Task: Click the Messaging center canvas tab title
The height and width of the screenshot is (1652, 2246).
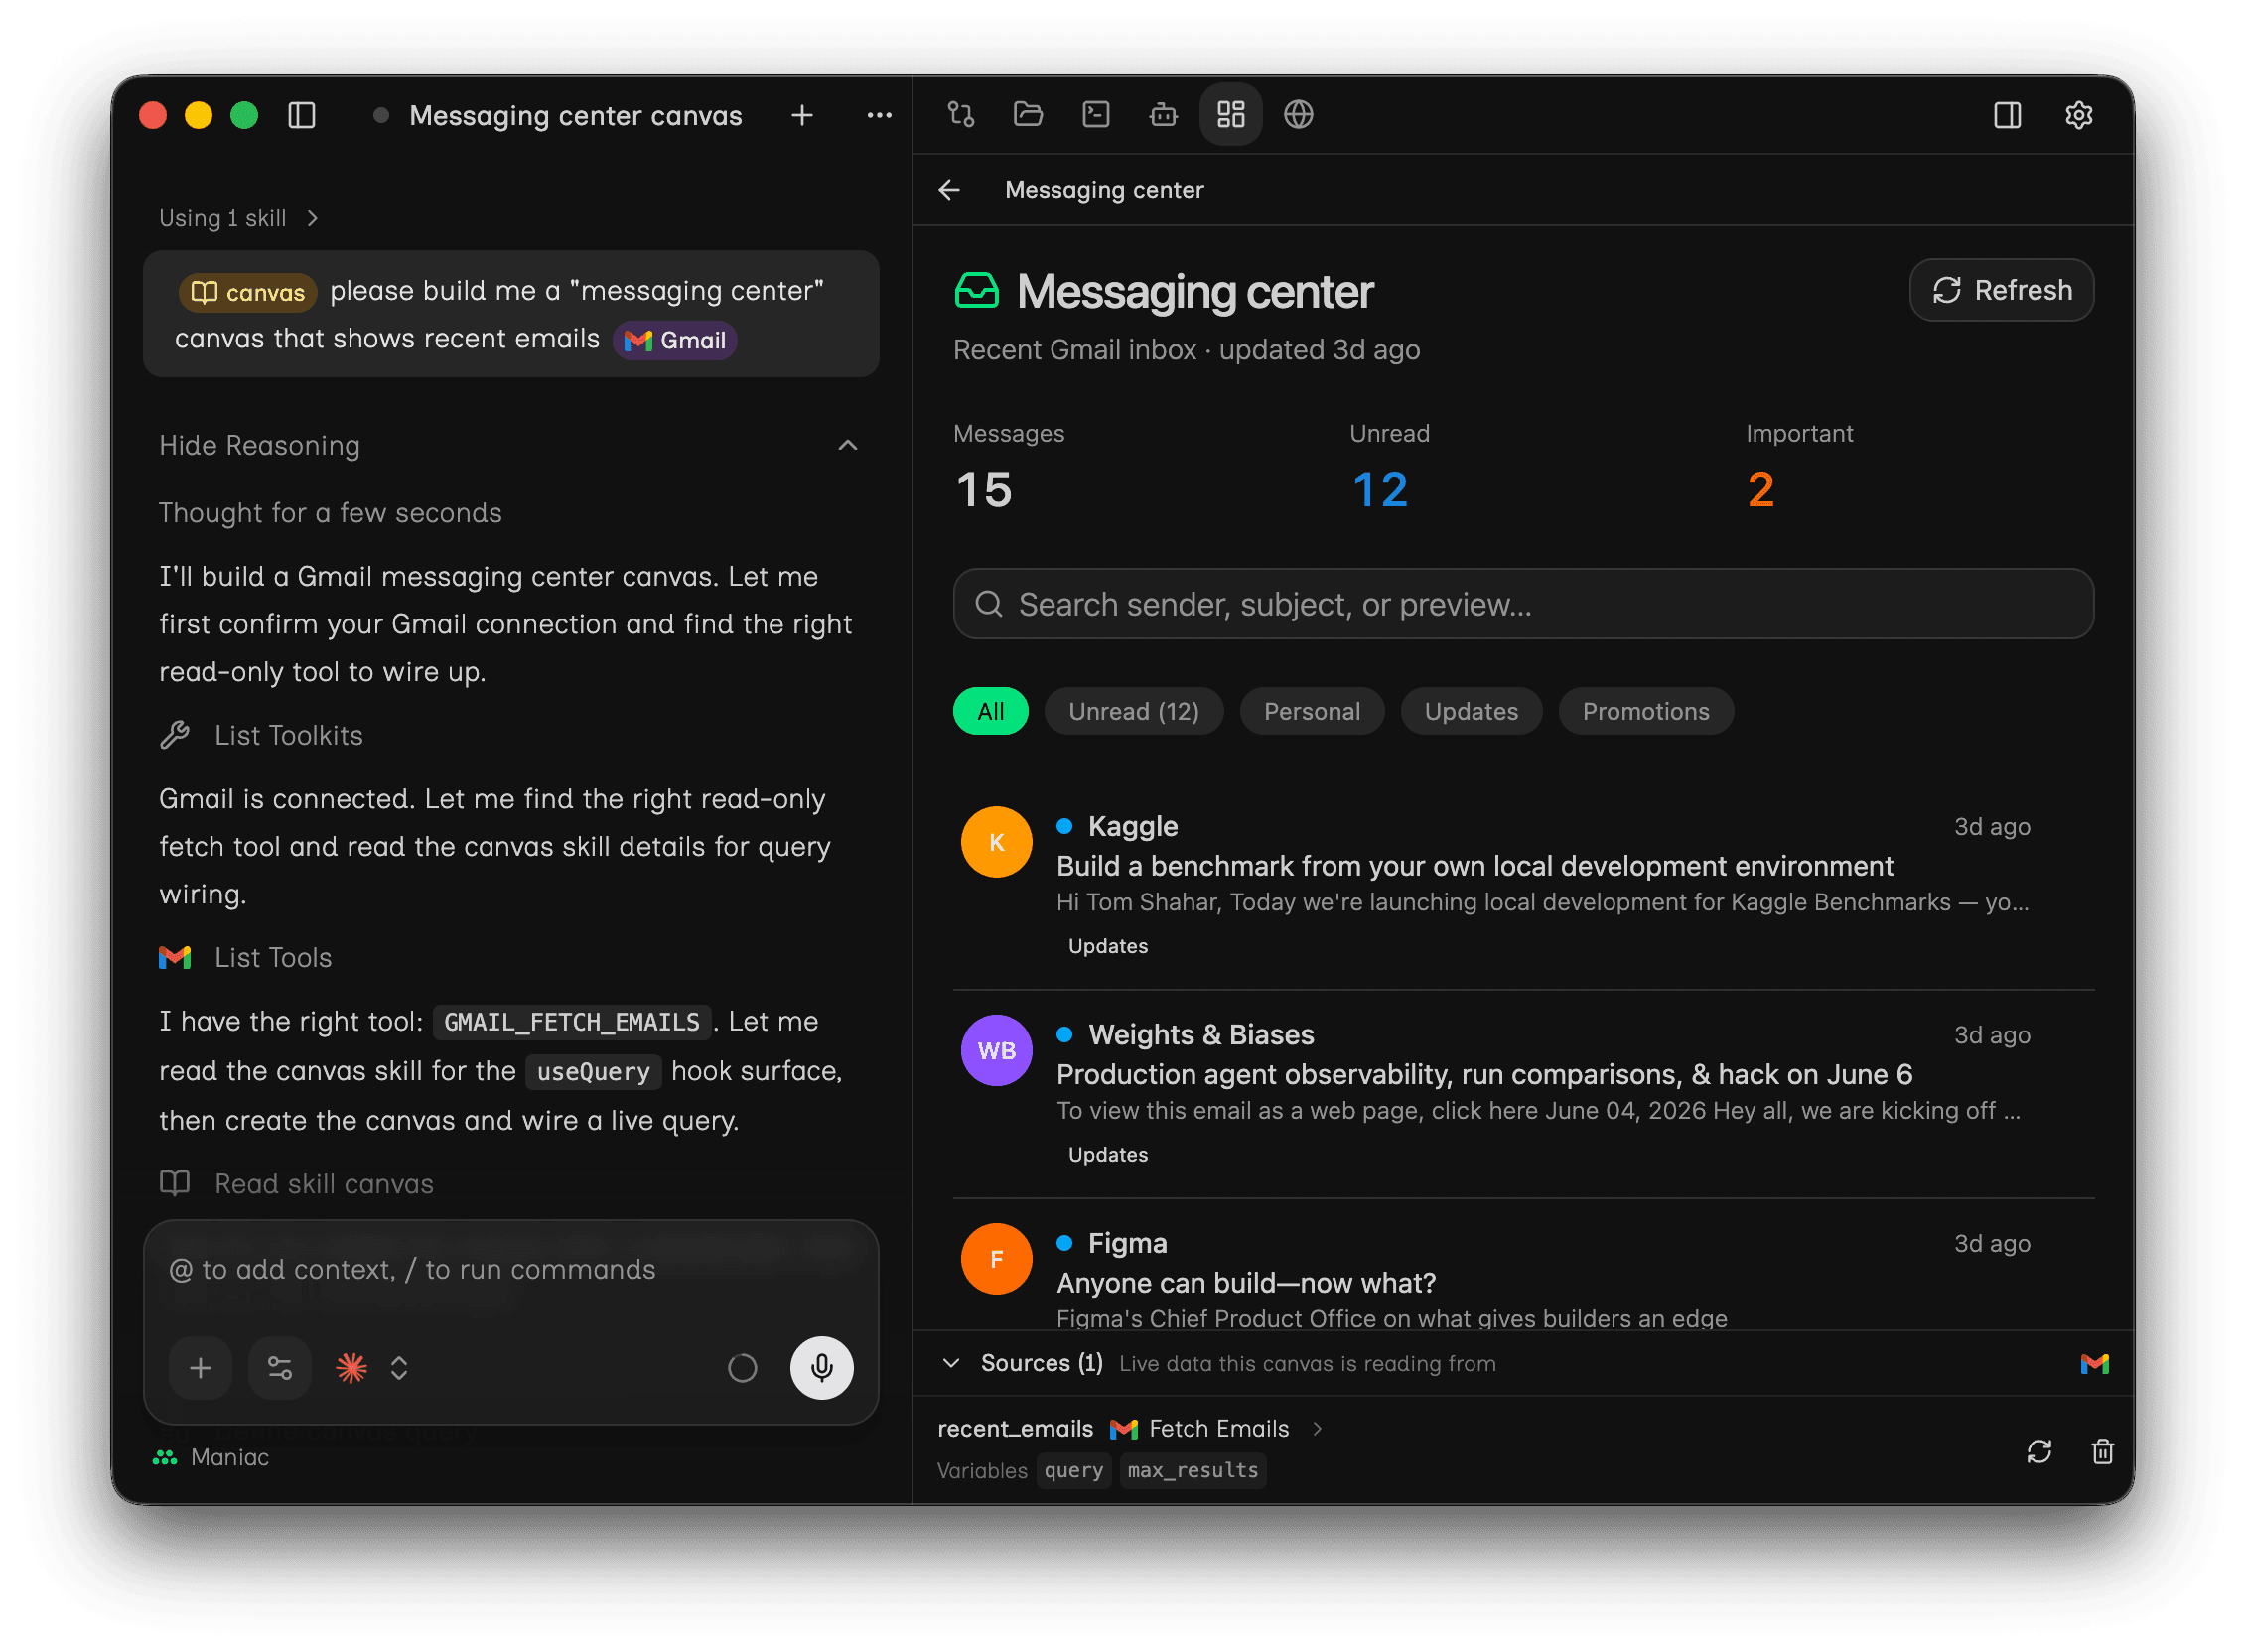Action: (x=575, y=116)
